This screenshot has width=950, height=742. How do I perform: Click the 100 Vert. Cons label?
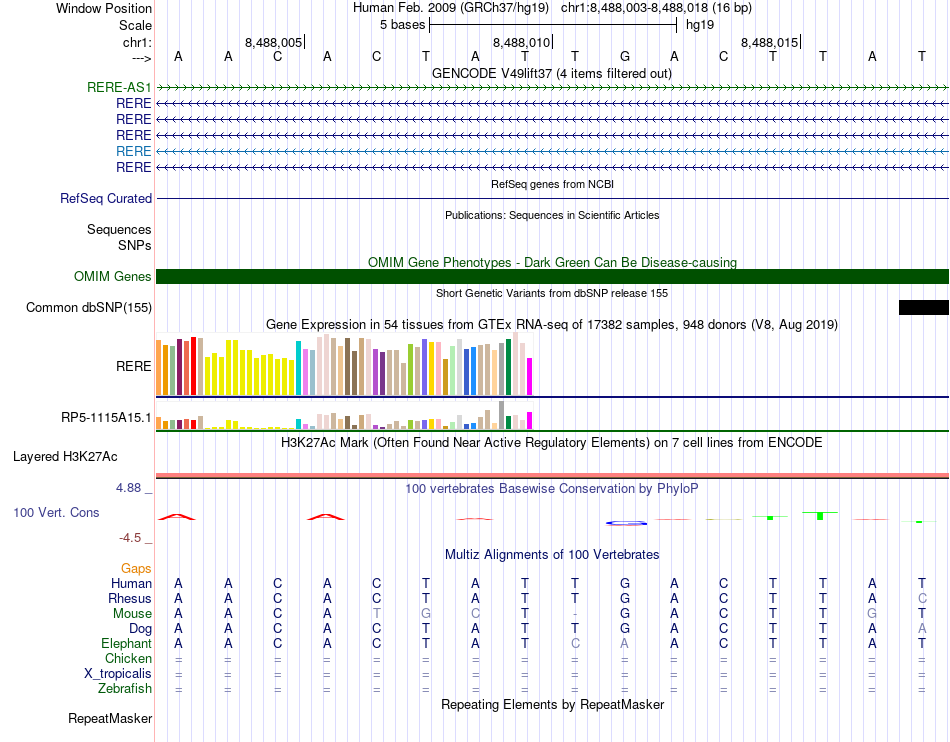click(56, 512)
